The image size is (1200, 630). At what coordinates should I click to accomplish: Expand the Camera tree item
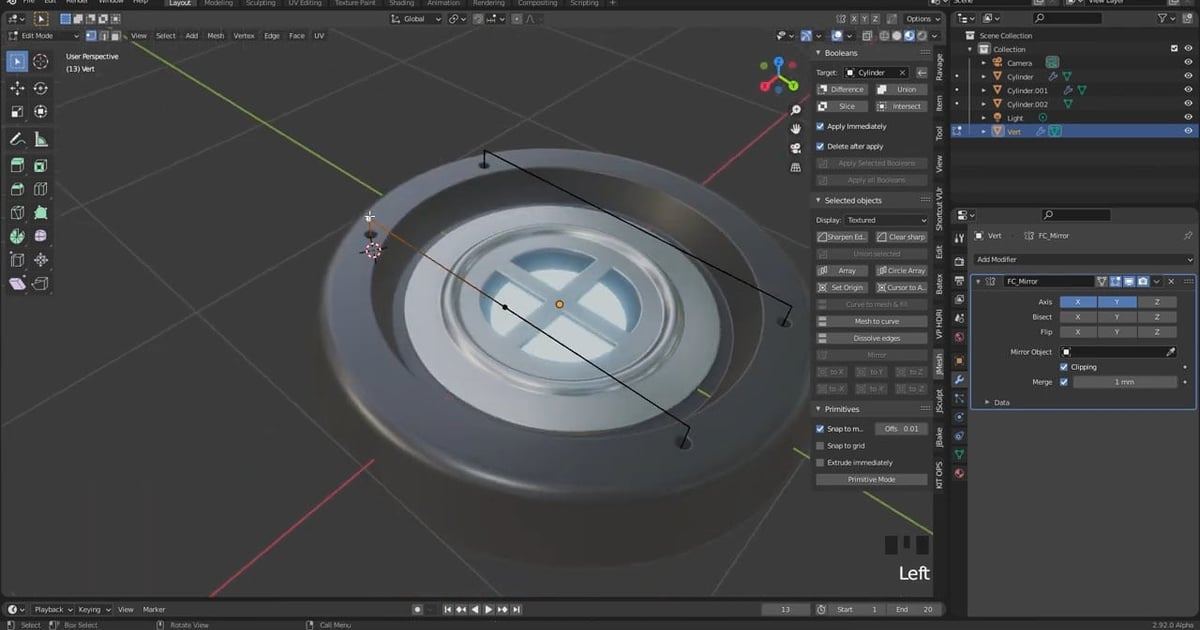[x=985, y=63]
